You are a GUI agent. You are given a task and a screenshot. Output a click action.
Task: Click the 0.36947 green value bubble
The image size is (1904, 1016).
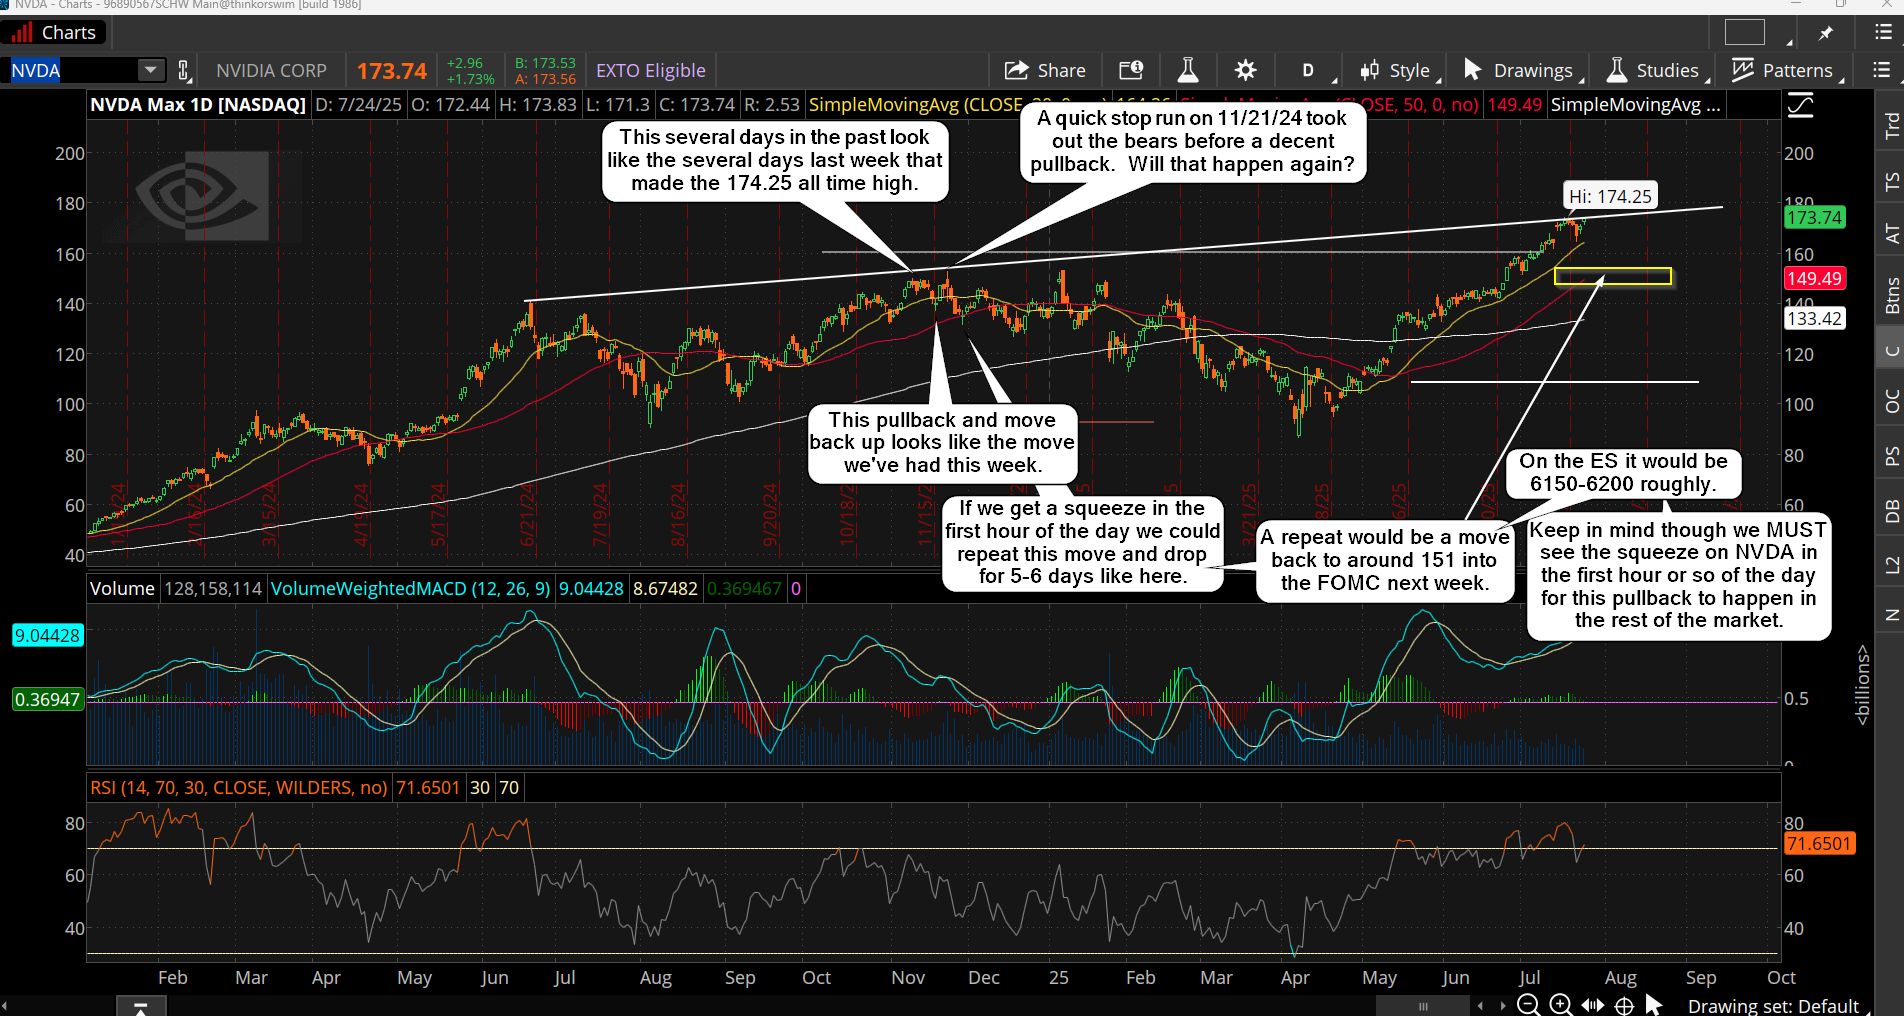[47, 700]
